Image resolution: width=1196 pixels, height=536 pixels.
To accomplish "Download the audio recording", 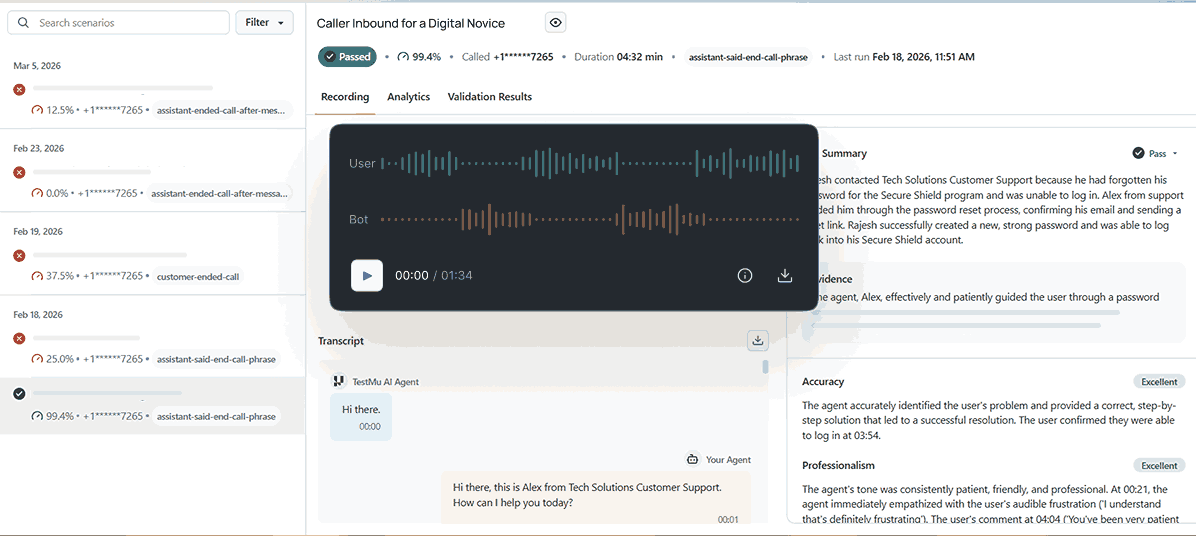I will (785, 276).
